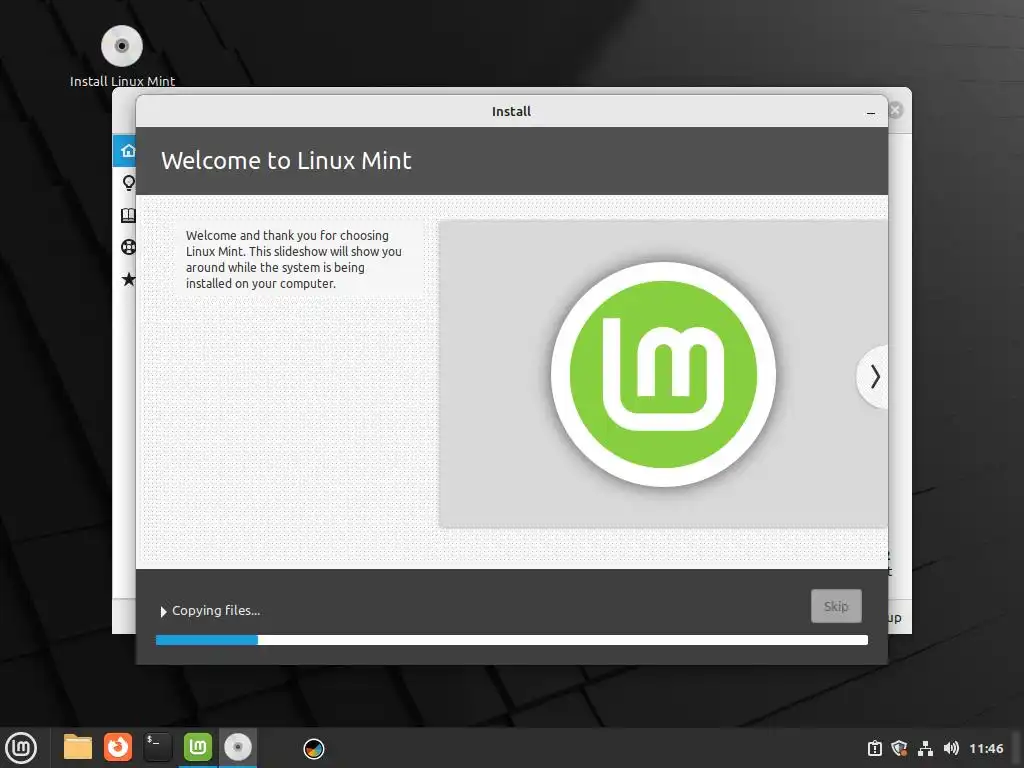Select the Home icon in Welcome sidebar
Viewport: 1024px width, 768px height.
(127, 150)
